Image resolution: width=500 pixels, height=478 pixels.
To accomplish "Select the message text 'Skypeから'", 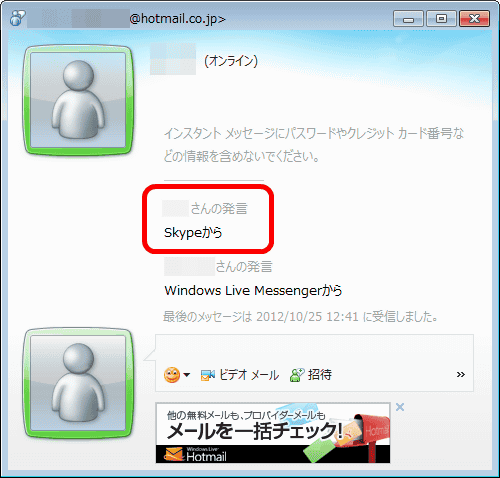I will [x=193, y=233].
